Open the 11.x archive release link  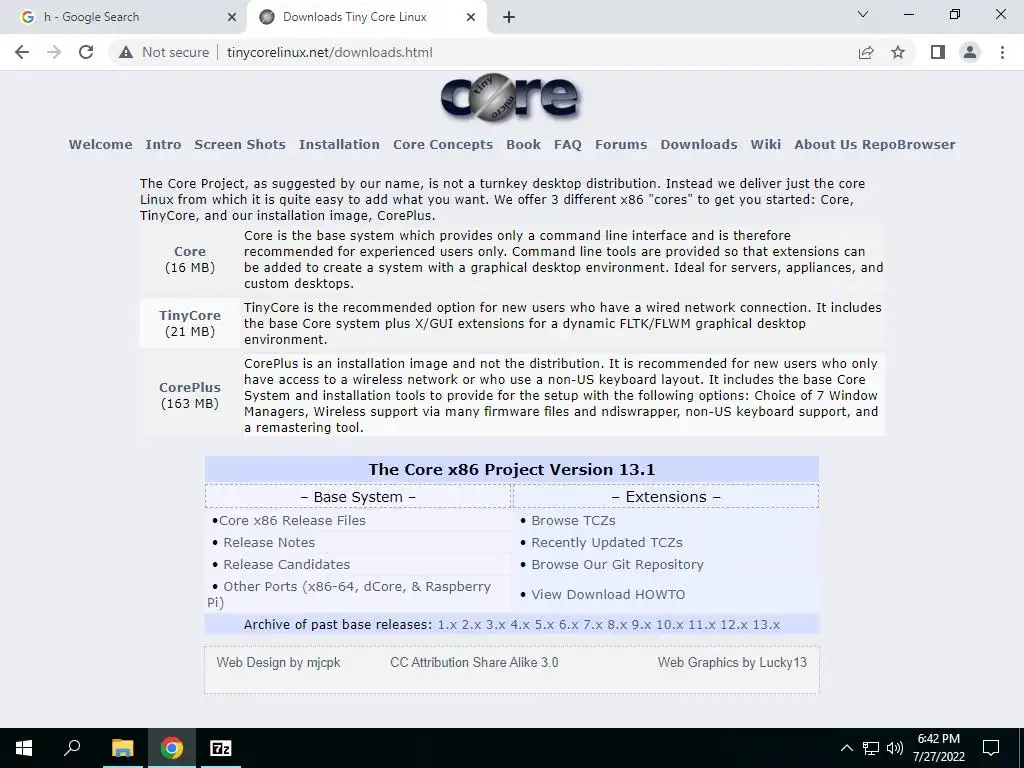click(702, 624)
